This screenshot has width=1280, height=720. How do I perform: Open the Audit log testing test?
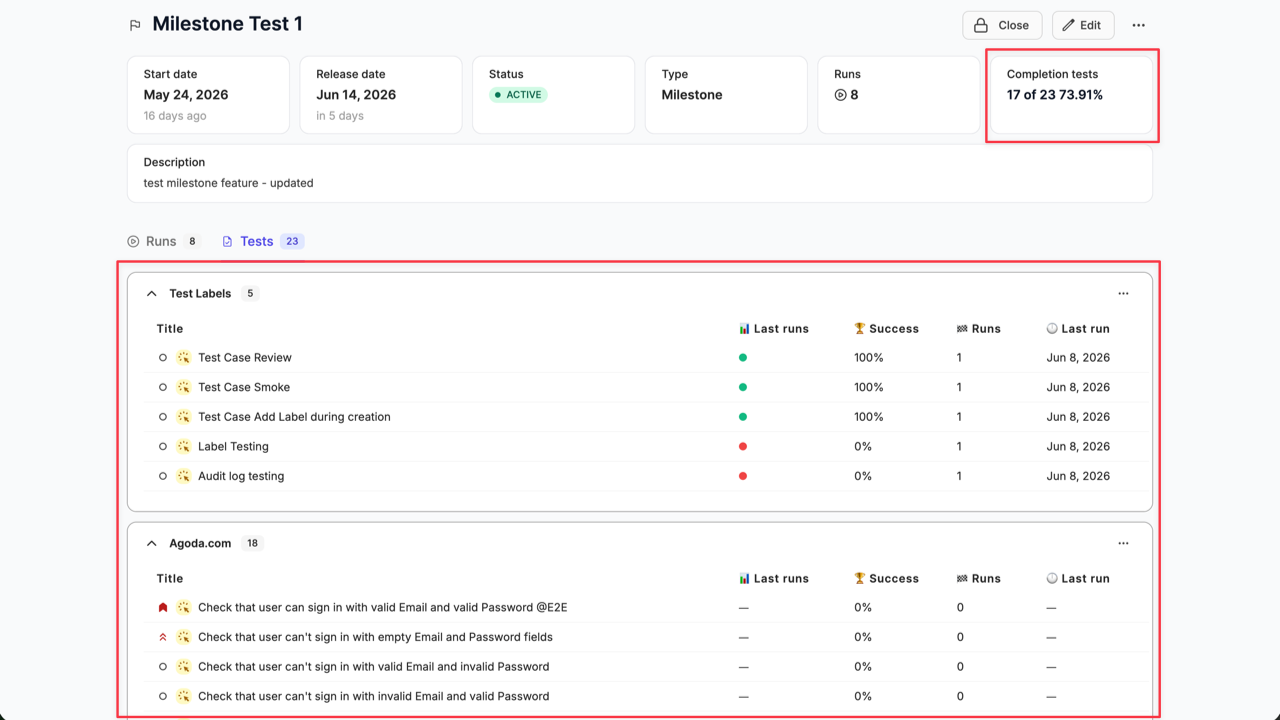coord(241,476)
